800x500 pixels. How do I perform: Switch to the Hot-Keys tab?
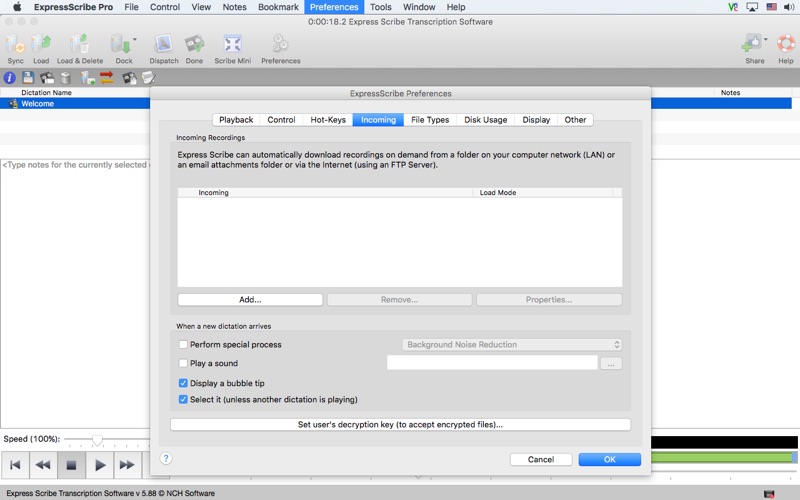click(328, 120)
